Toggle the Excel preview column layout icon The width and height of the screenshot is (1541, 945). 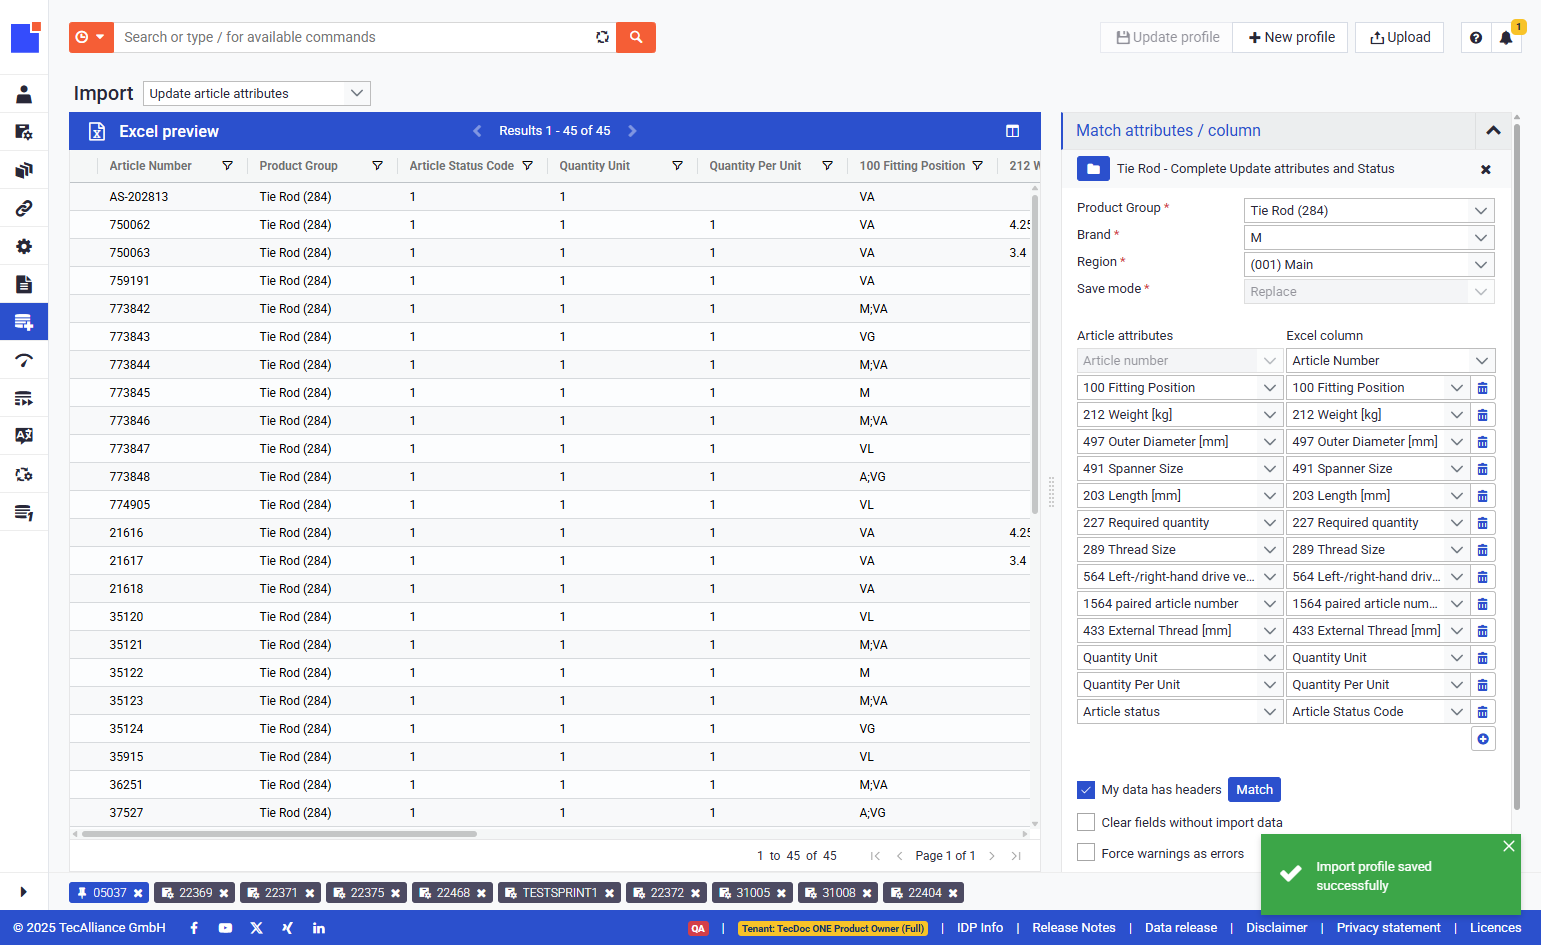coord(1012,131)
